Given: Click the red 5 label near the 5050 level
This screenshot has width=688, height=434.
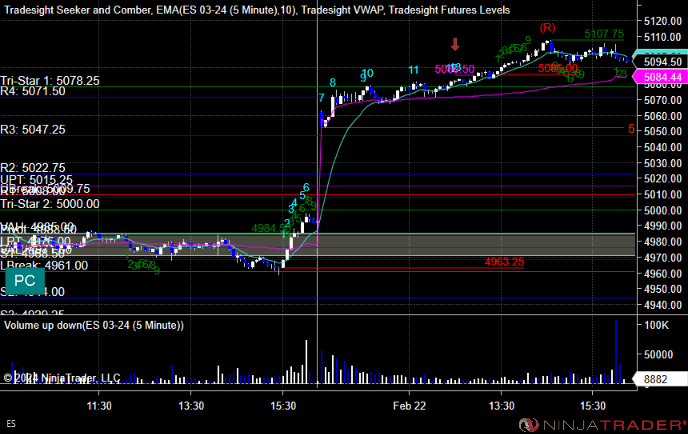Looking at the screenshot, I should 631,129.
